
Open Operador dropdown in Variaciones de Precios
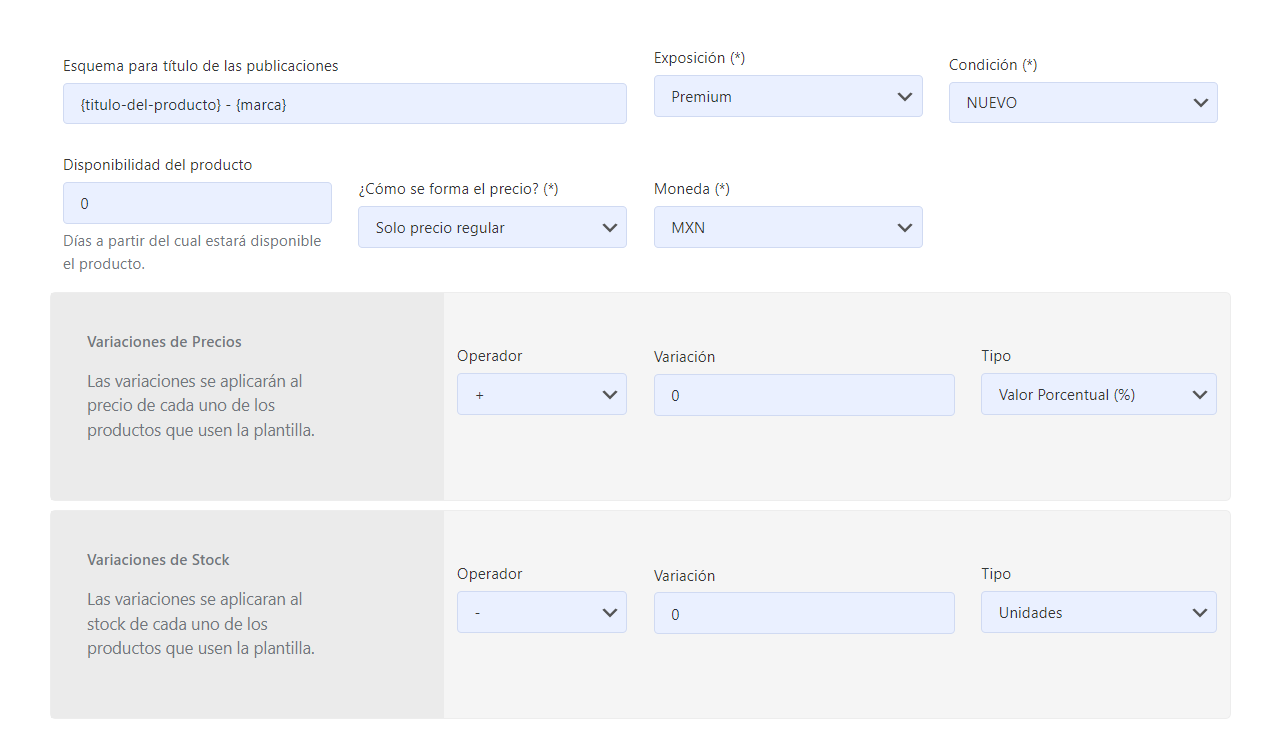coord(541,395)
